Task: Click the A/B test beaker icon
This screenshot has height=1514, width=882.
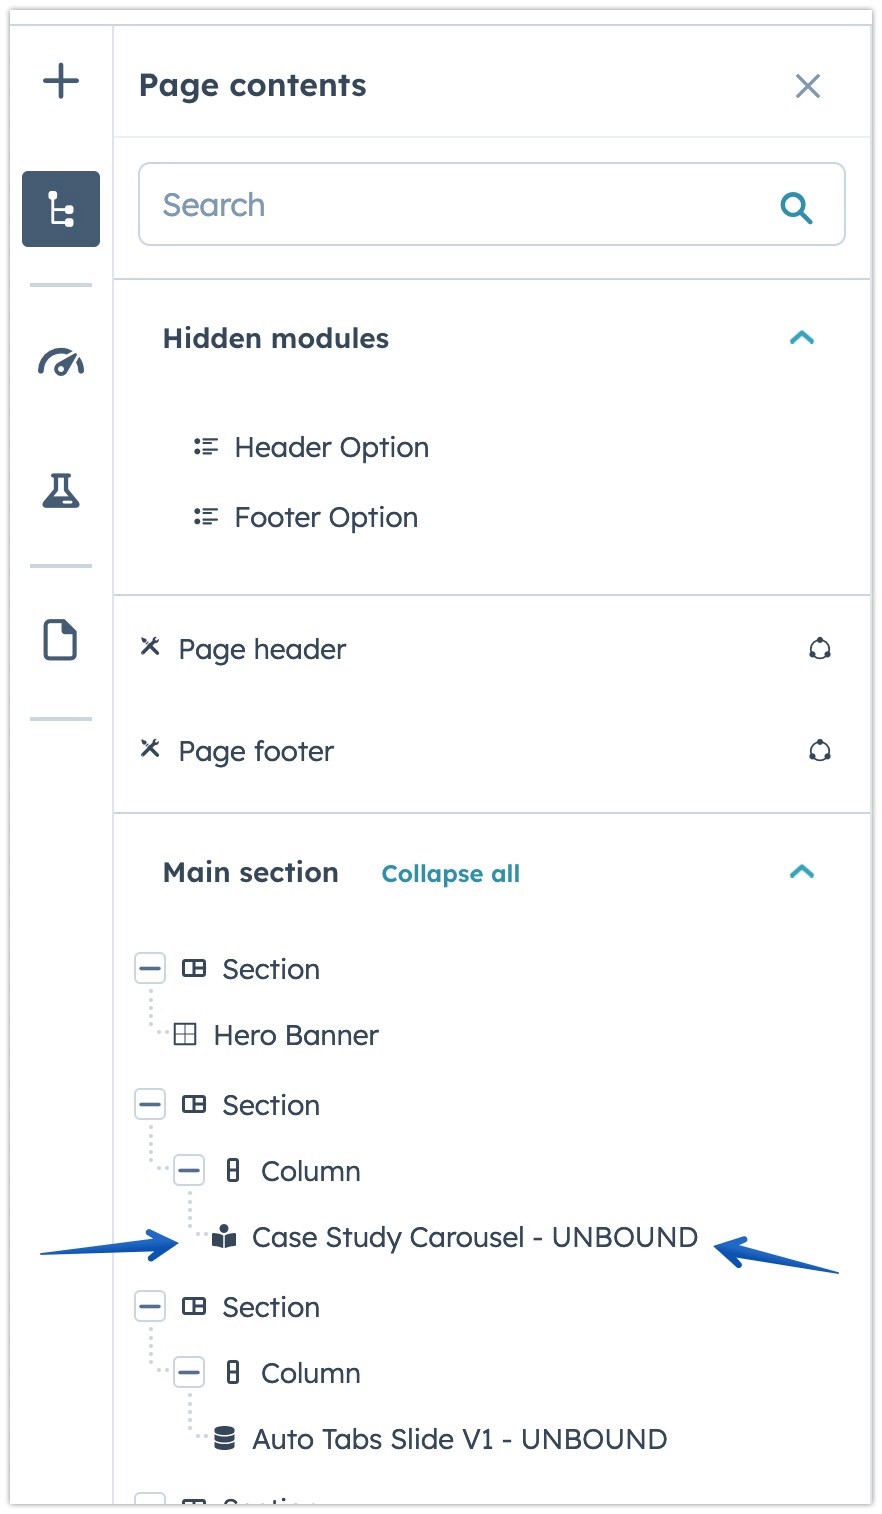Action: (x=60, y=492)
